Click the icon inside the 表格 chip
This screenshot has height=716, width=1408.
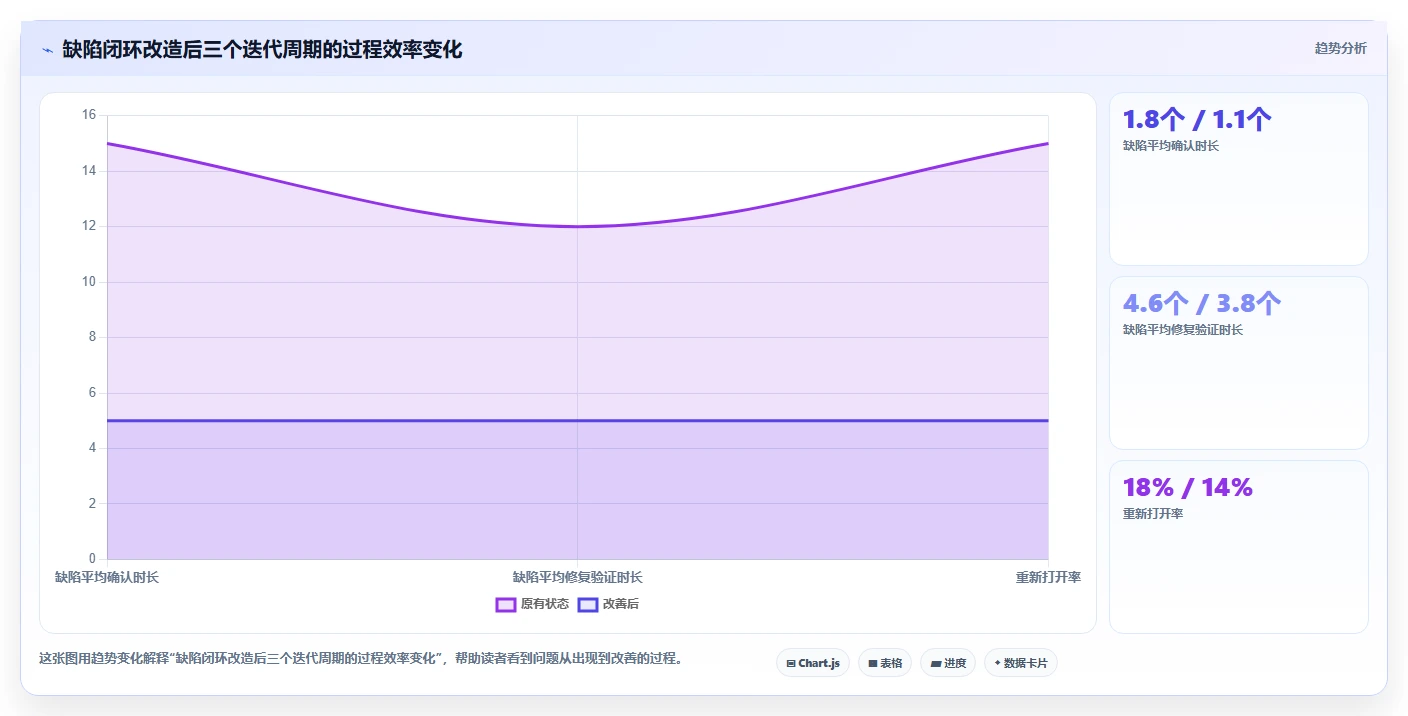click(x=872, y=663)
